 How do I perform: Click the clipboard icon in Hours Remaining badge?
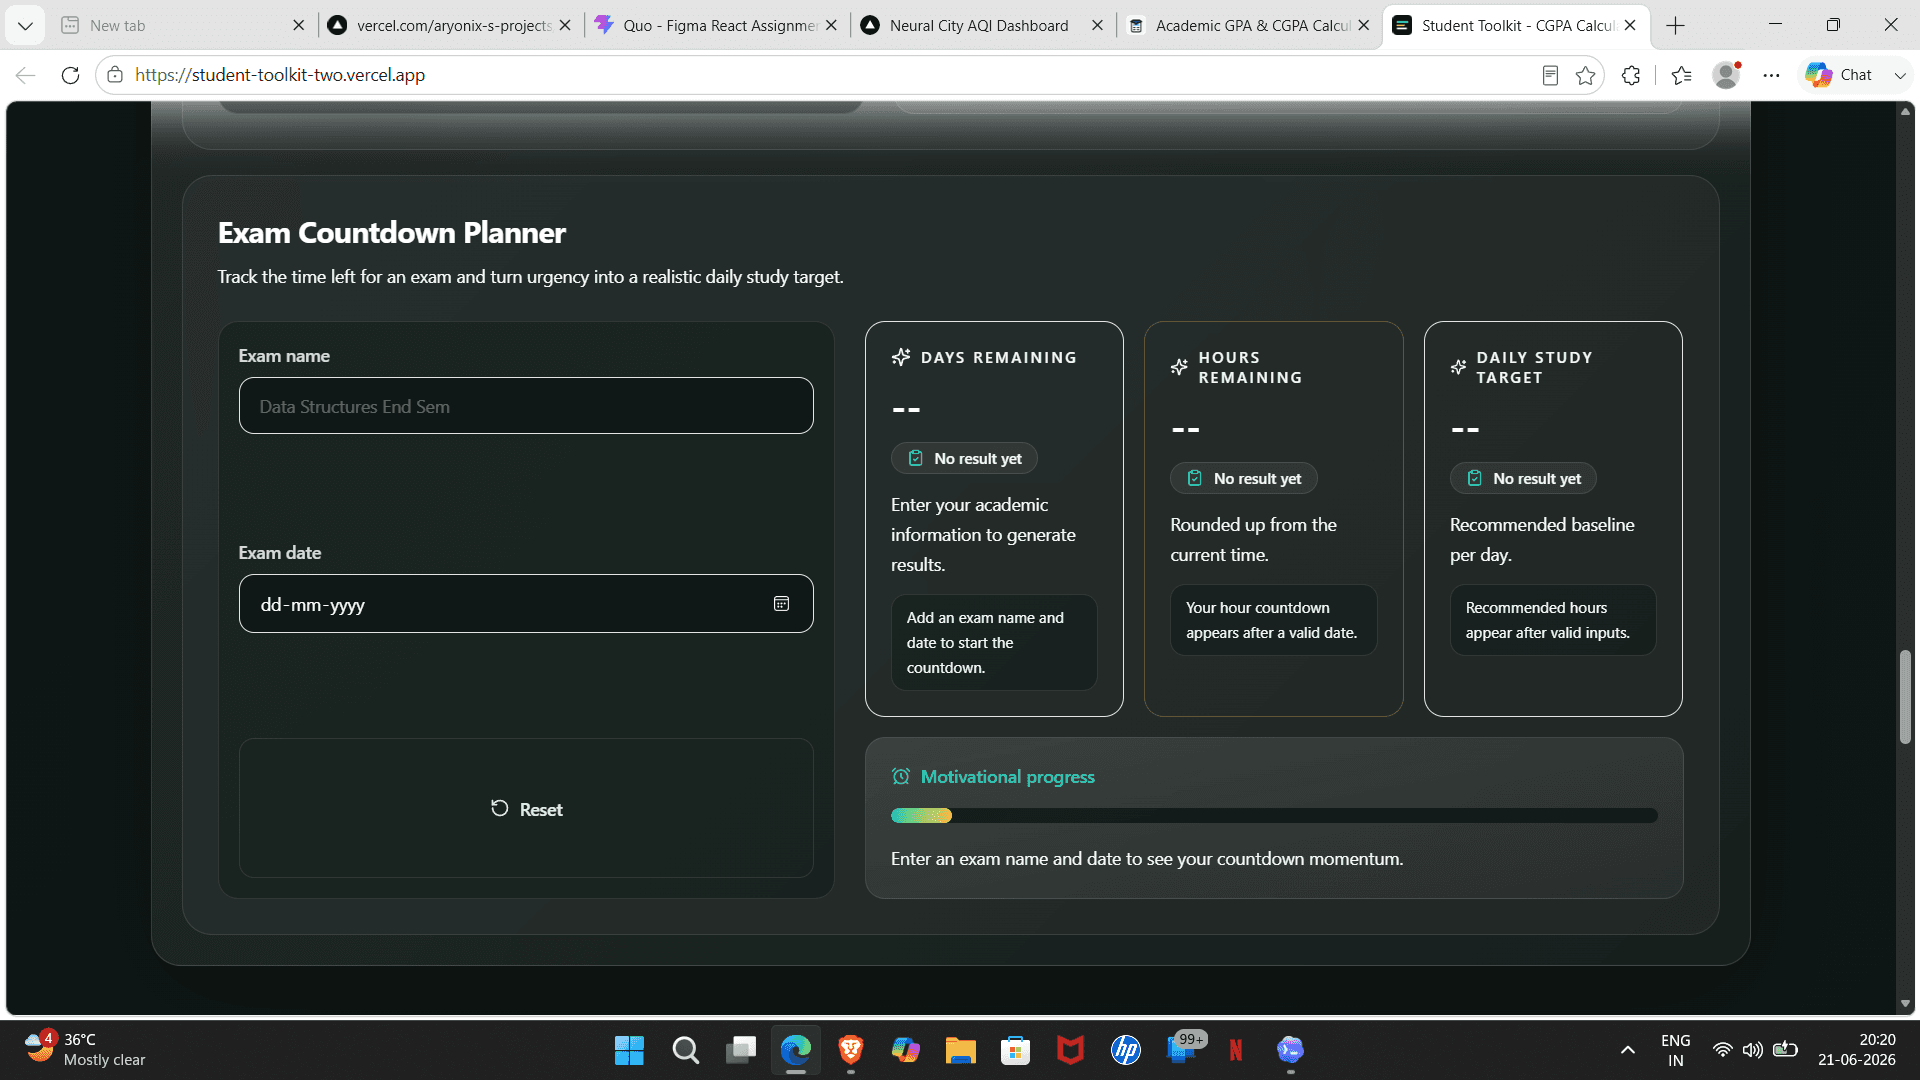[1194, 478]
